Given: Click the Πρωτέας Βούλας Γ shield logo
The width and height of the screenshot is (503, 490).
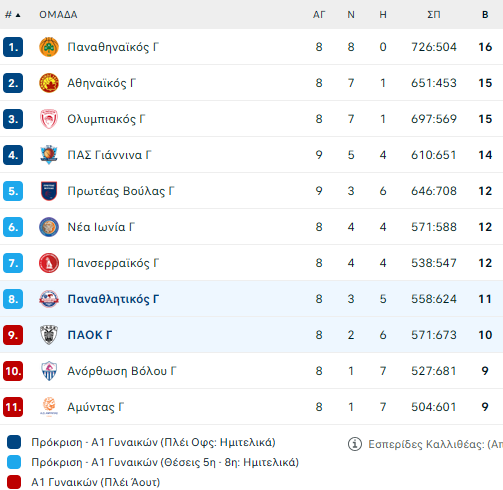Looking at the screenshot, I should pos(49,191).
